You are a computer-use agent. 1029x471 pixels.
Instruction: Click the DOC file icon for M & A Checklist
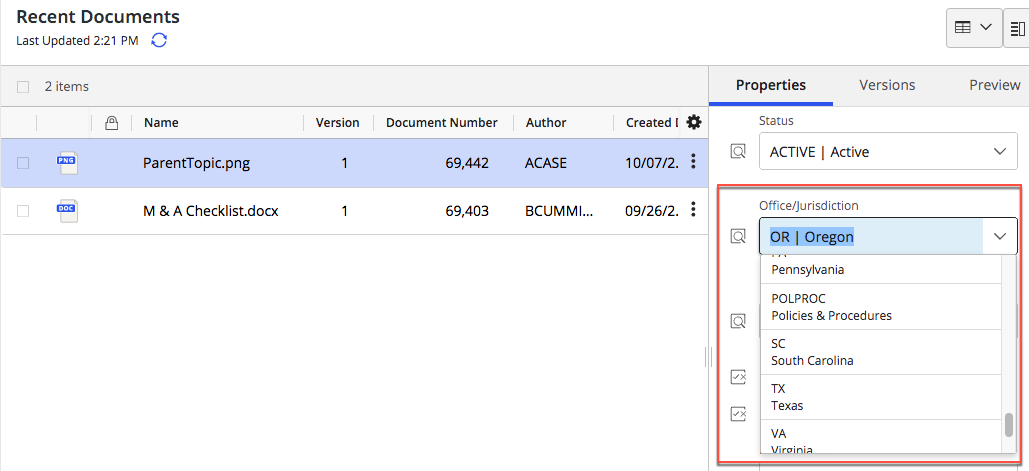(67, 210)
